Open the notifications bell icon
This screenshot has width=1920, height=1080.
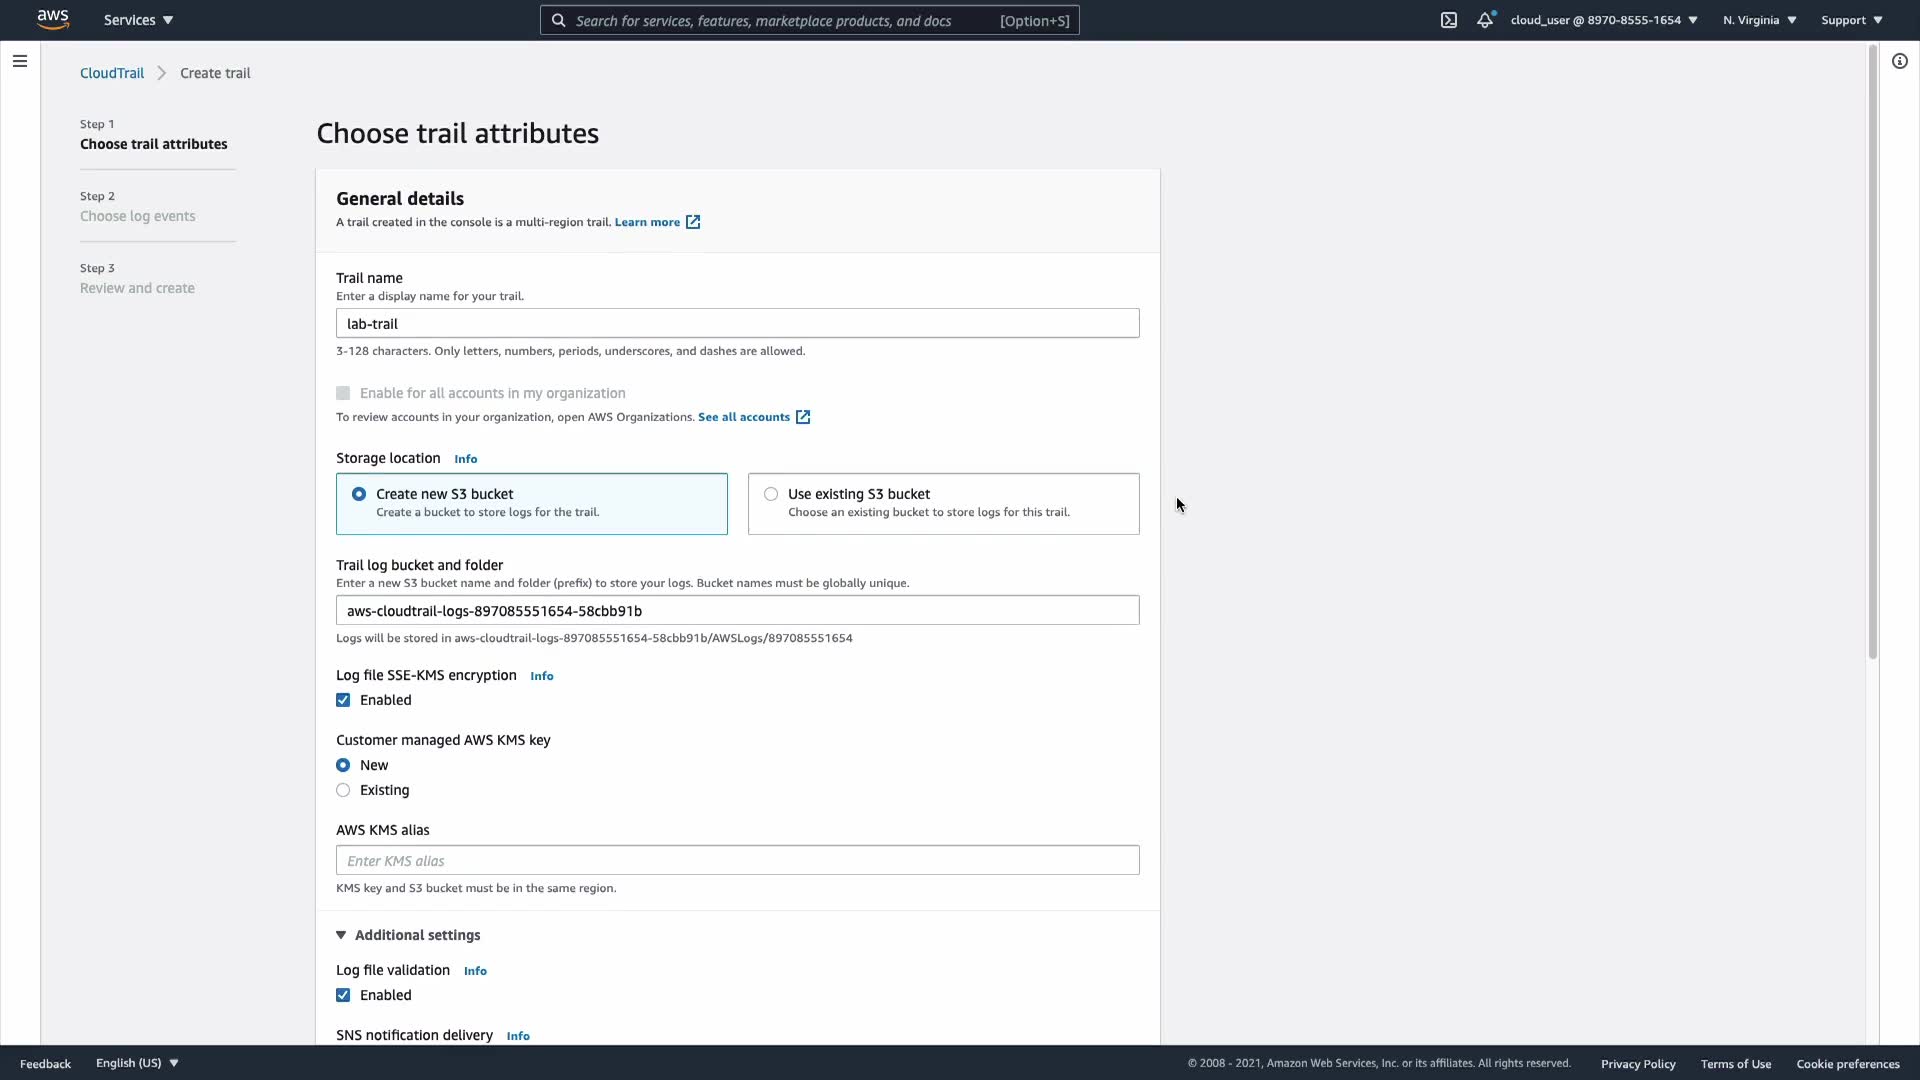coord(1485,20)
